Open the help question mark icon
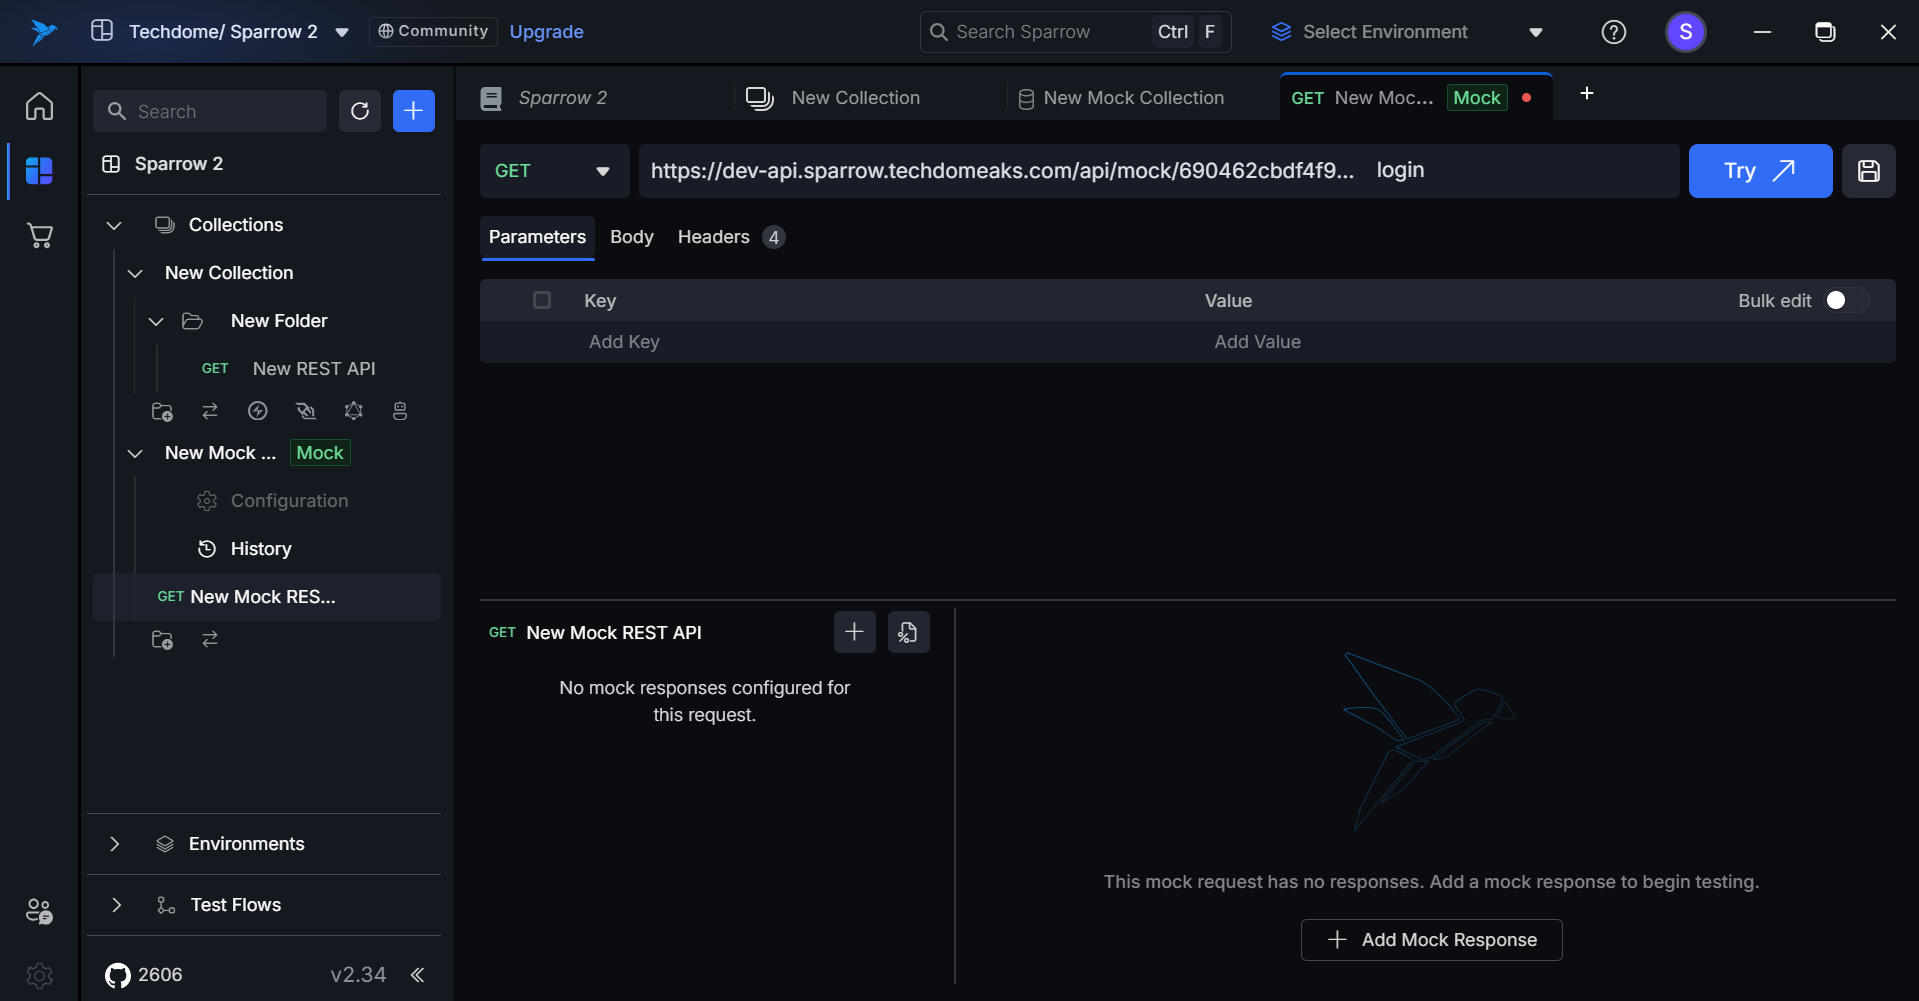Image resolution: width=1919 pixels, height=1001 pixels. click(1613, 32)
